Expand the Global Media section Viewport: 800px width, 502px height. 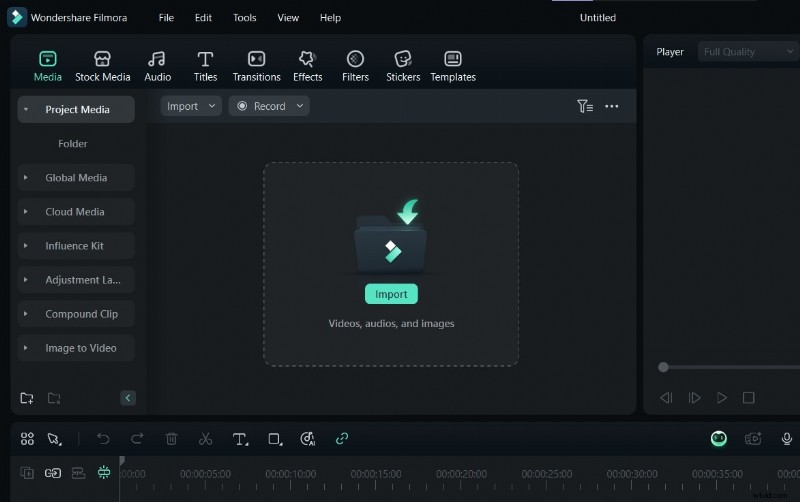[76, 178]
